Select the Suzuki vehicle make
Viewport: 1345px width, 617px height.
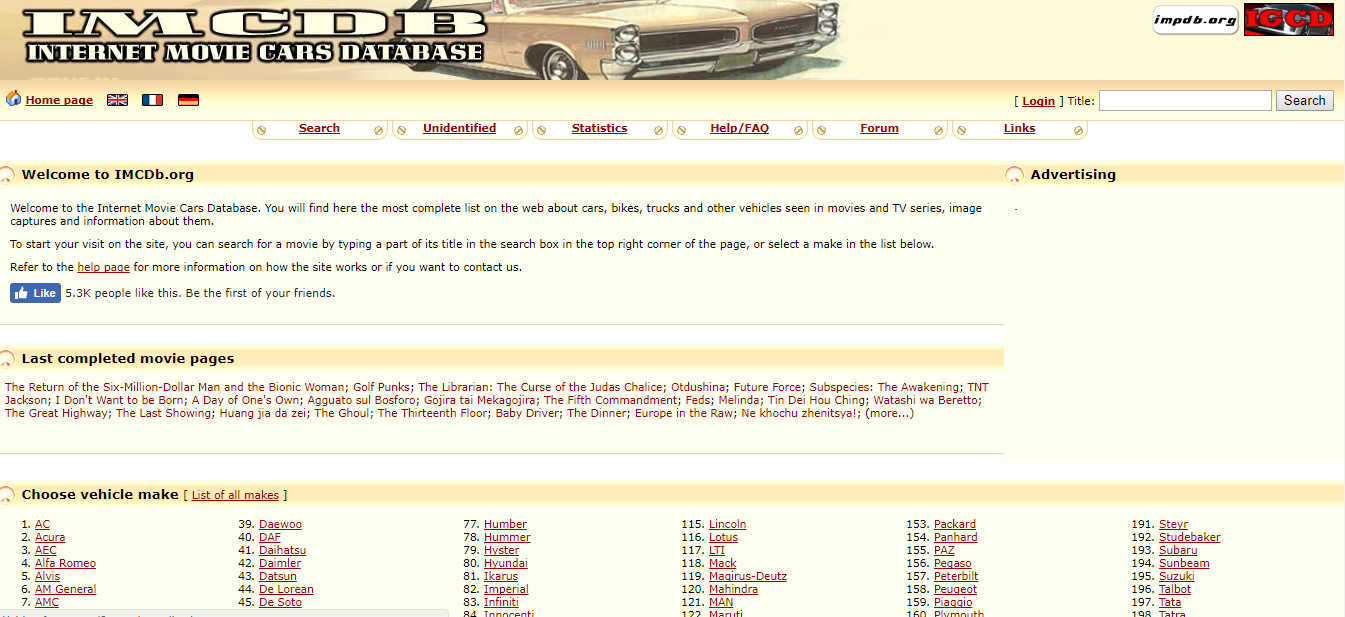click(x=1177, y=576)
